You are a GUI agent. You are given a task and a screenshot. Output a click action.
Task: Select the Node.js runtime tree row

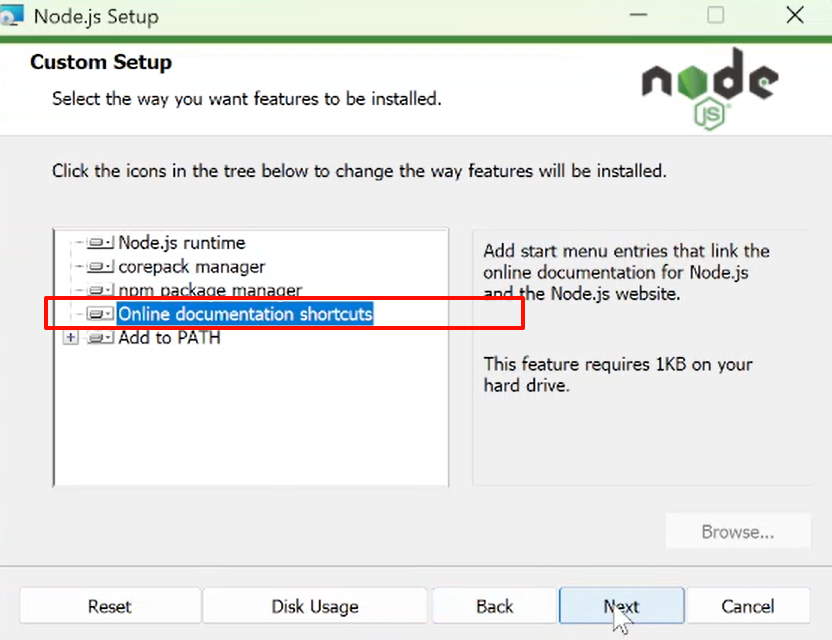click(x=182, y=243)
